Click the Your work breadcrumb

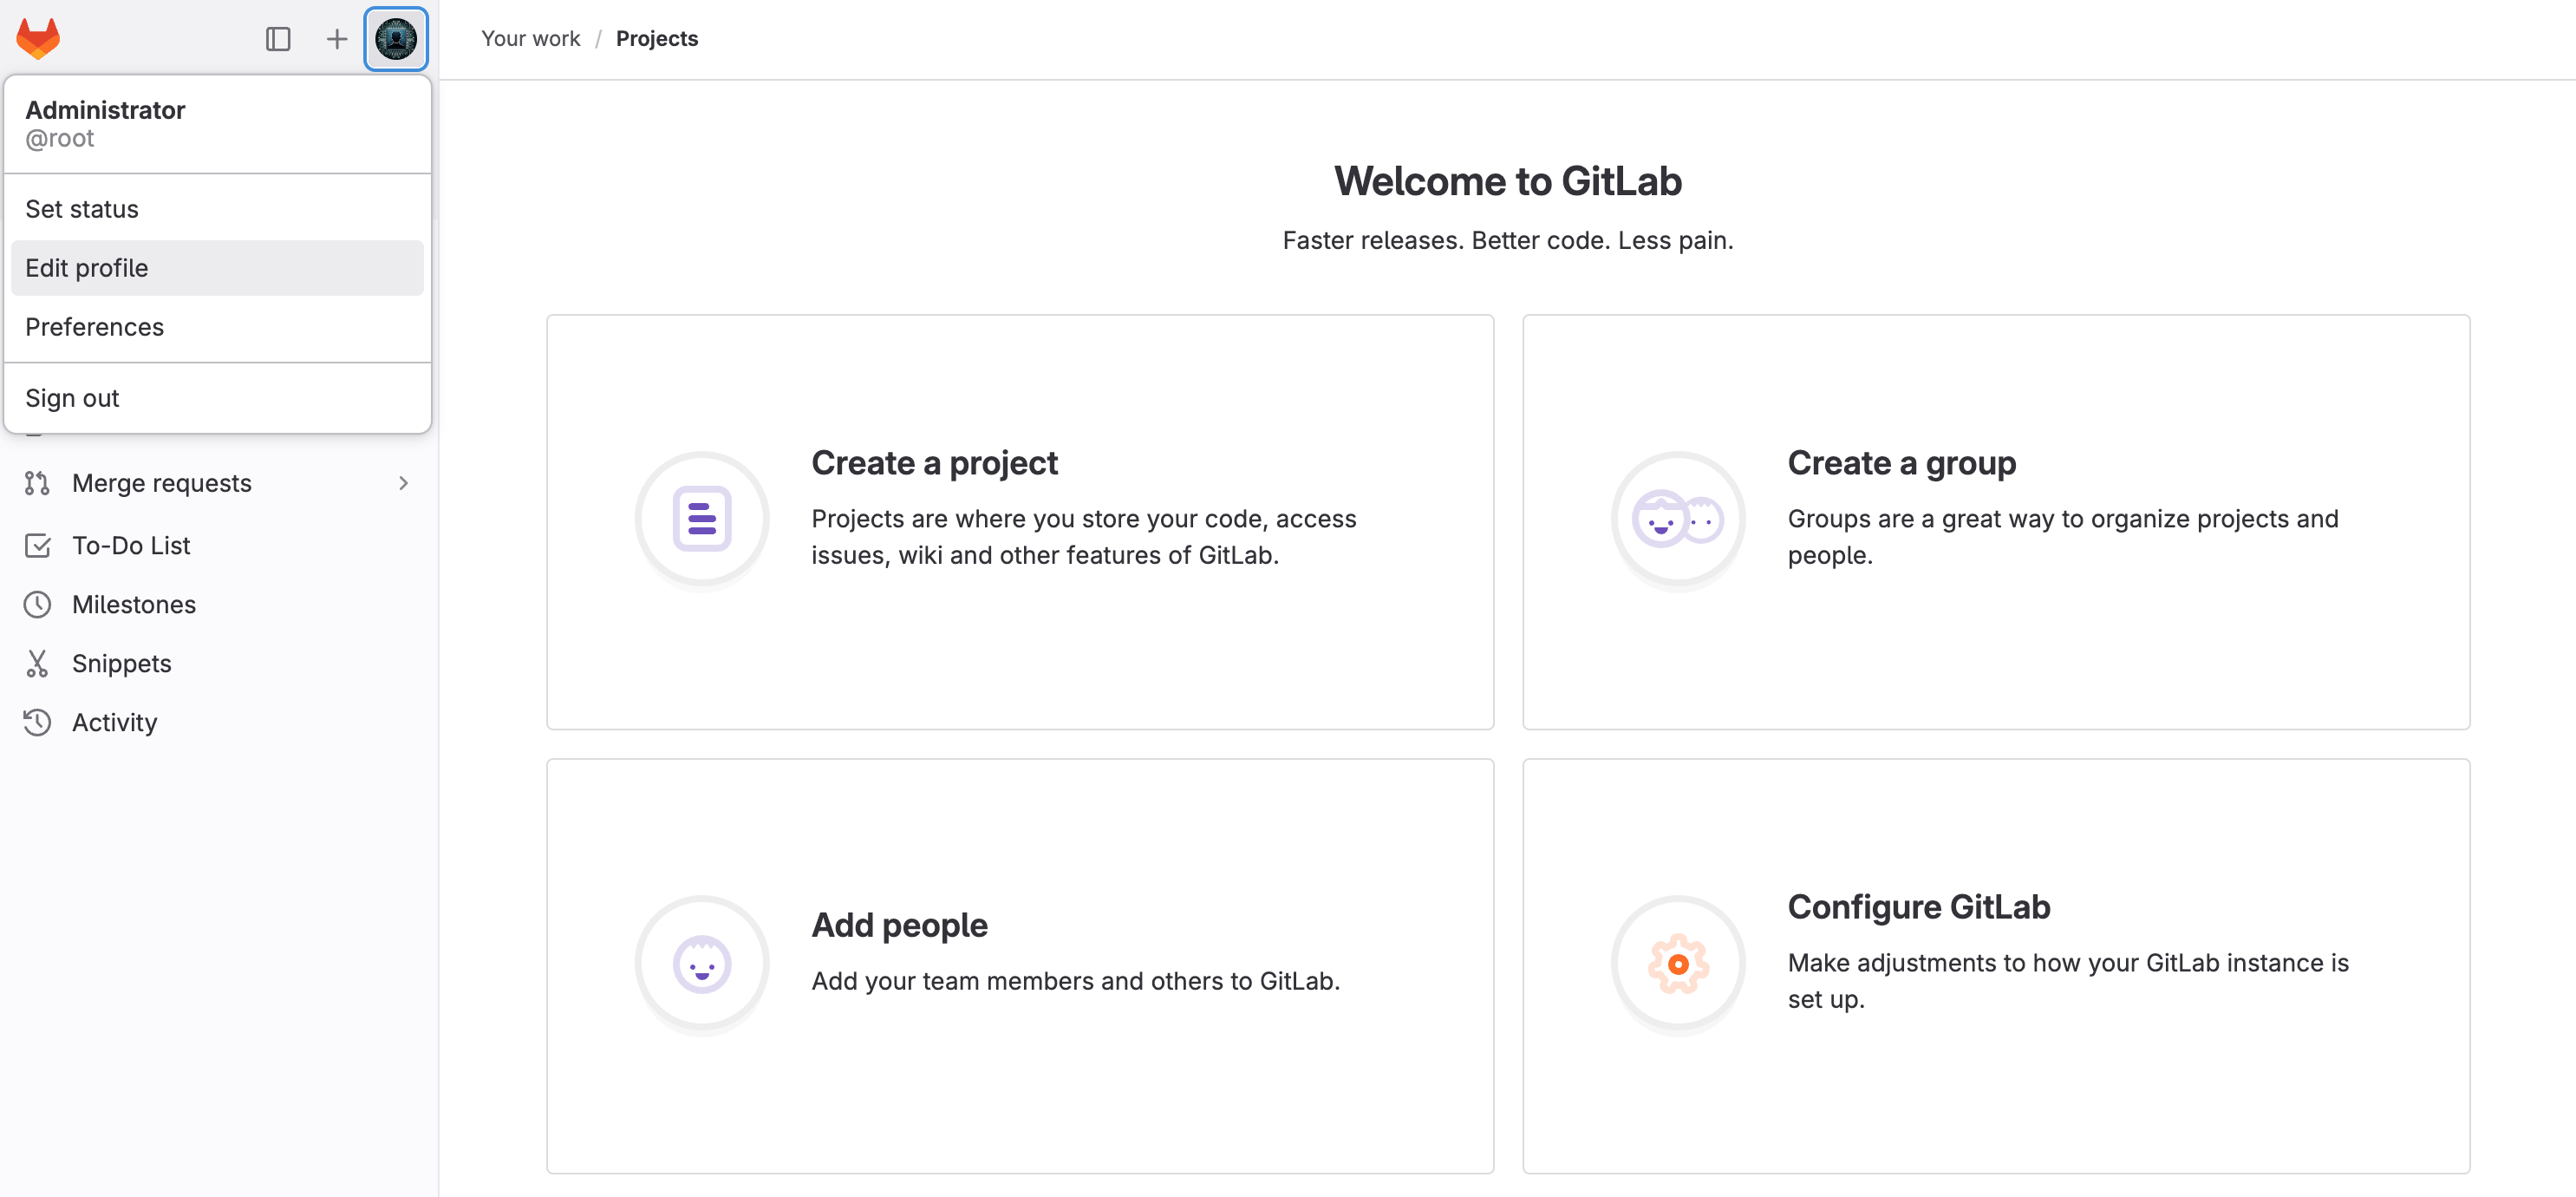coord(530,39)
